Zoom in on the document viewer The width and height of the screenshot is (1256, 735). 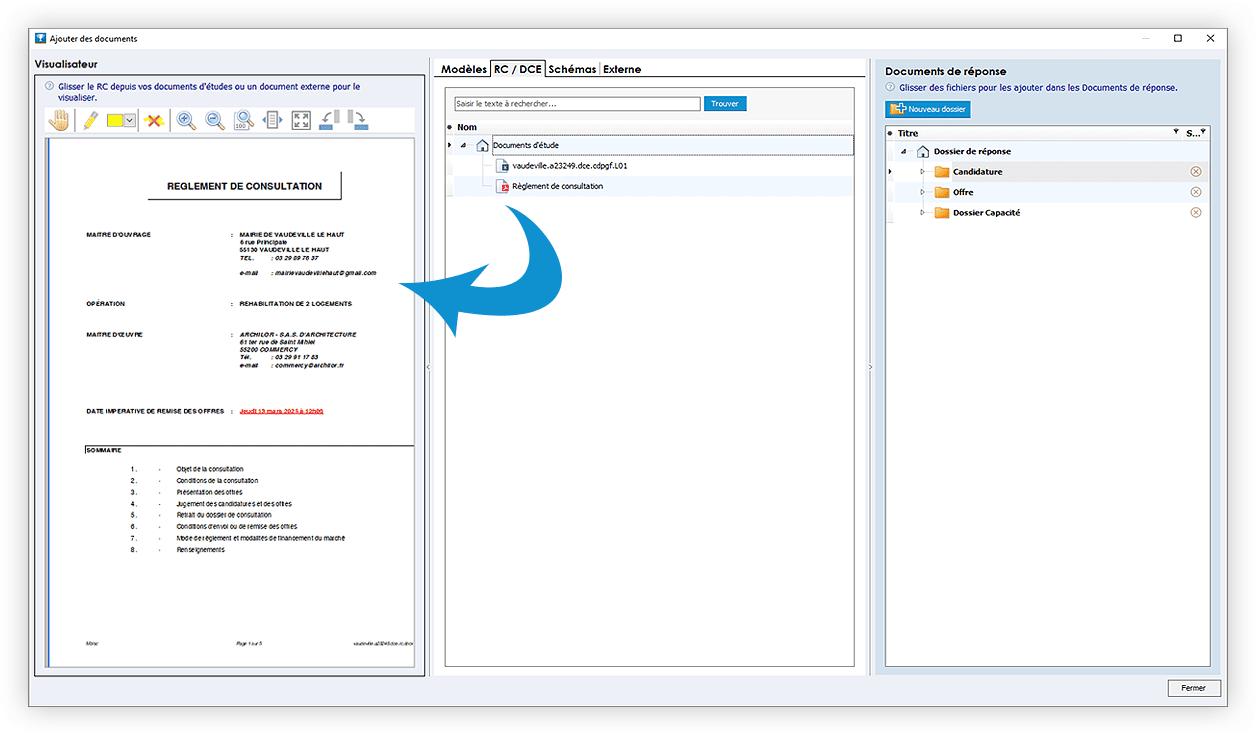186,120
